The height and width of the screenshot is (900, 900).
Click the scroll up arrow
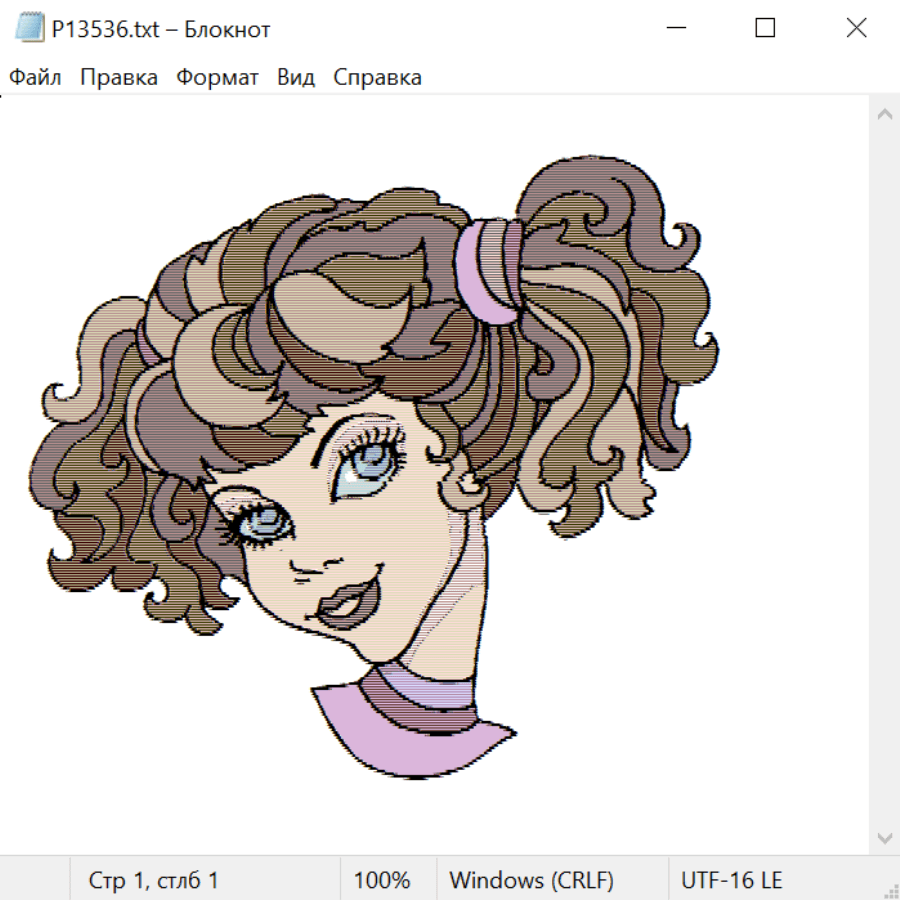(x=884, y=115)
